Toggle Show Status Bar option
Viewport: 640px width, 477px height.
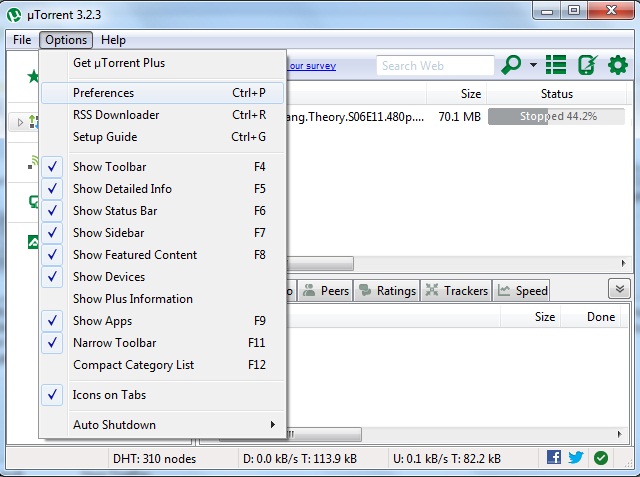pyautogui.click(x=162, y=211)
